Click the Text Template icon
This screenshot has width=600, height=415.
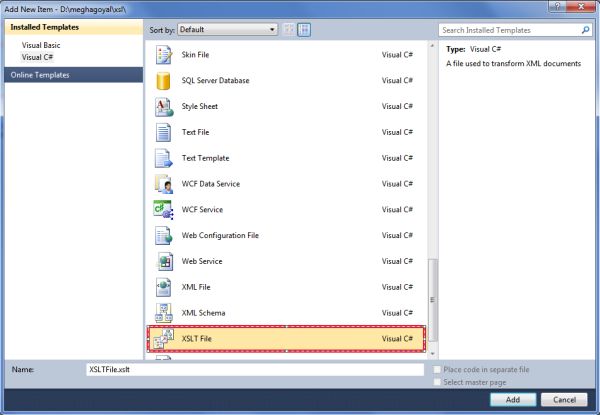(163, 158)
